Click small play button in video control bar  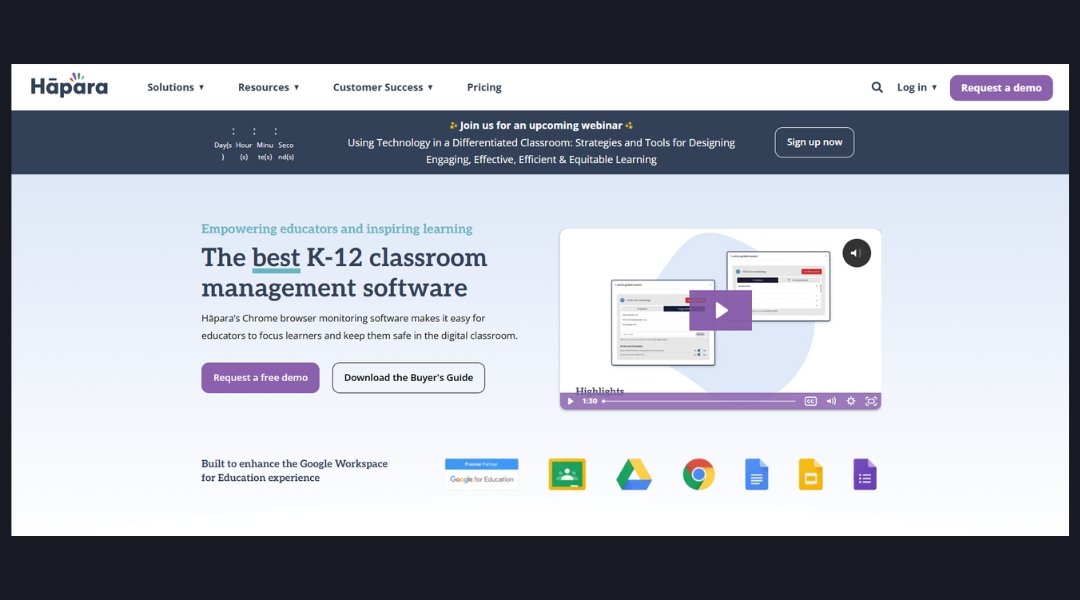pyautogui.click(x=570, y=401)
